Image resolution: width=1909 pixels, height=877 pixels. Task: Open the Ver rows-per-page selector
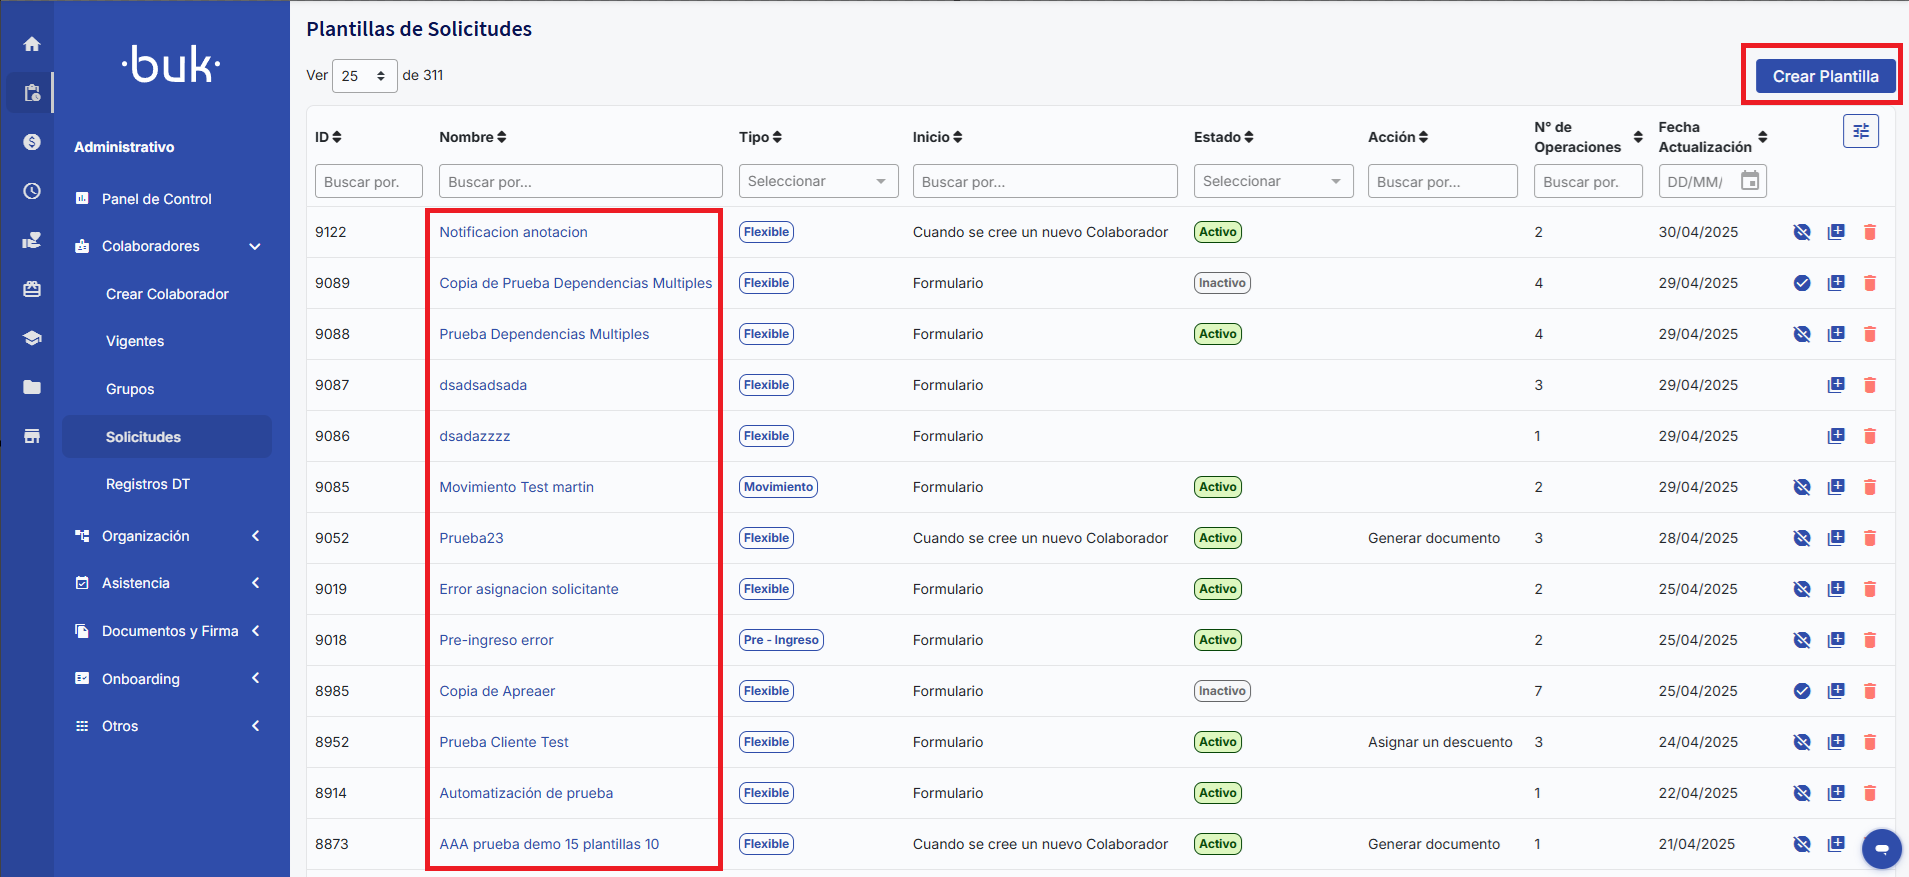point(364,76)
